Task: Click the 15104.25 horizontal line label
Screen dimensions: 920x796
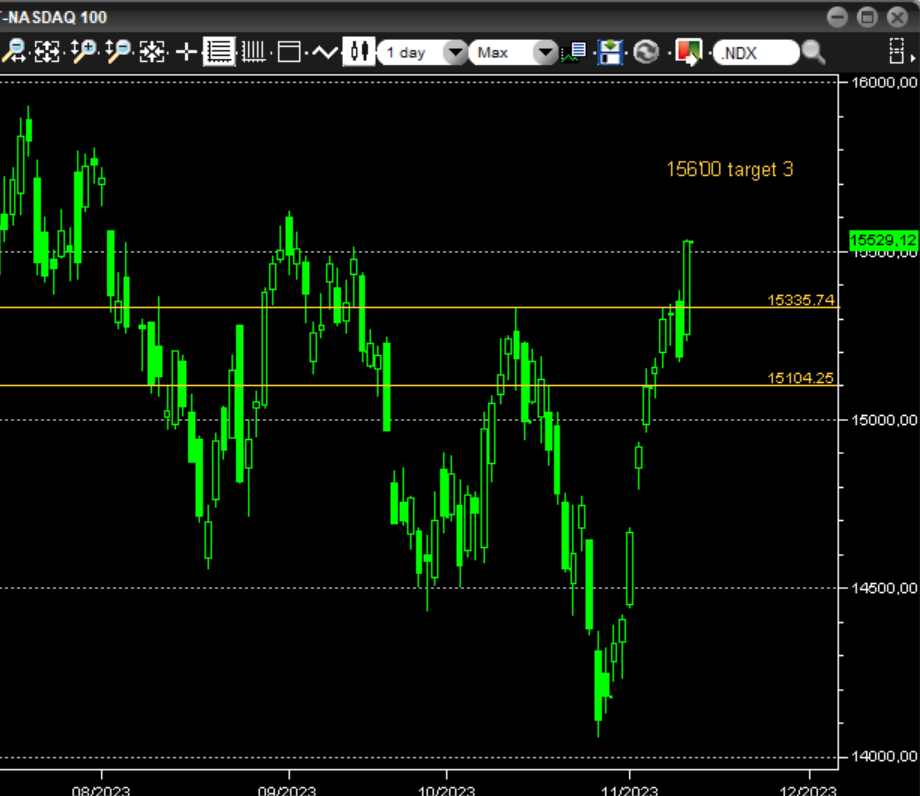Action: point(800,378)
